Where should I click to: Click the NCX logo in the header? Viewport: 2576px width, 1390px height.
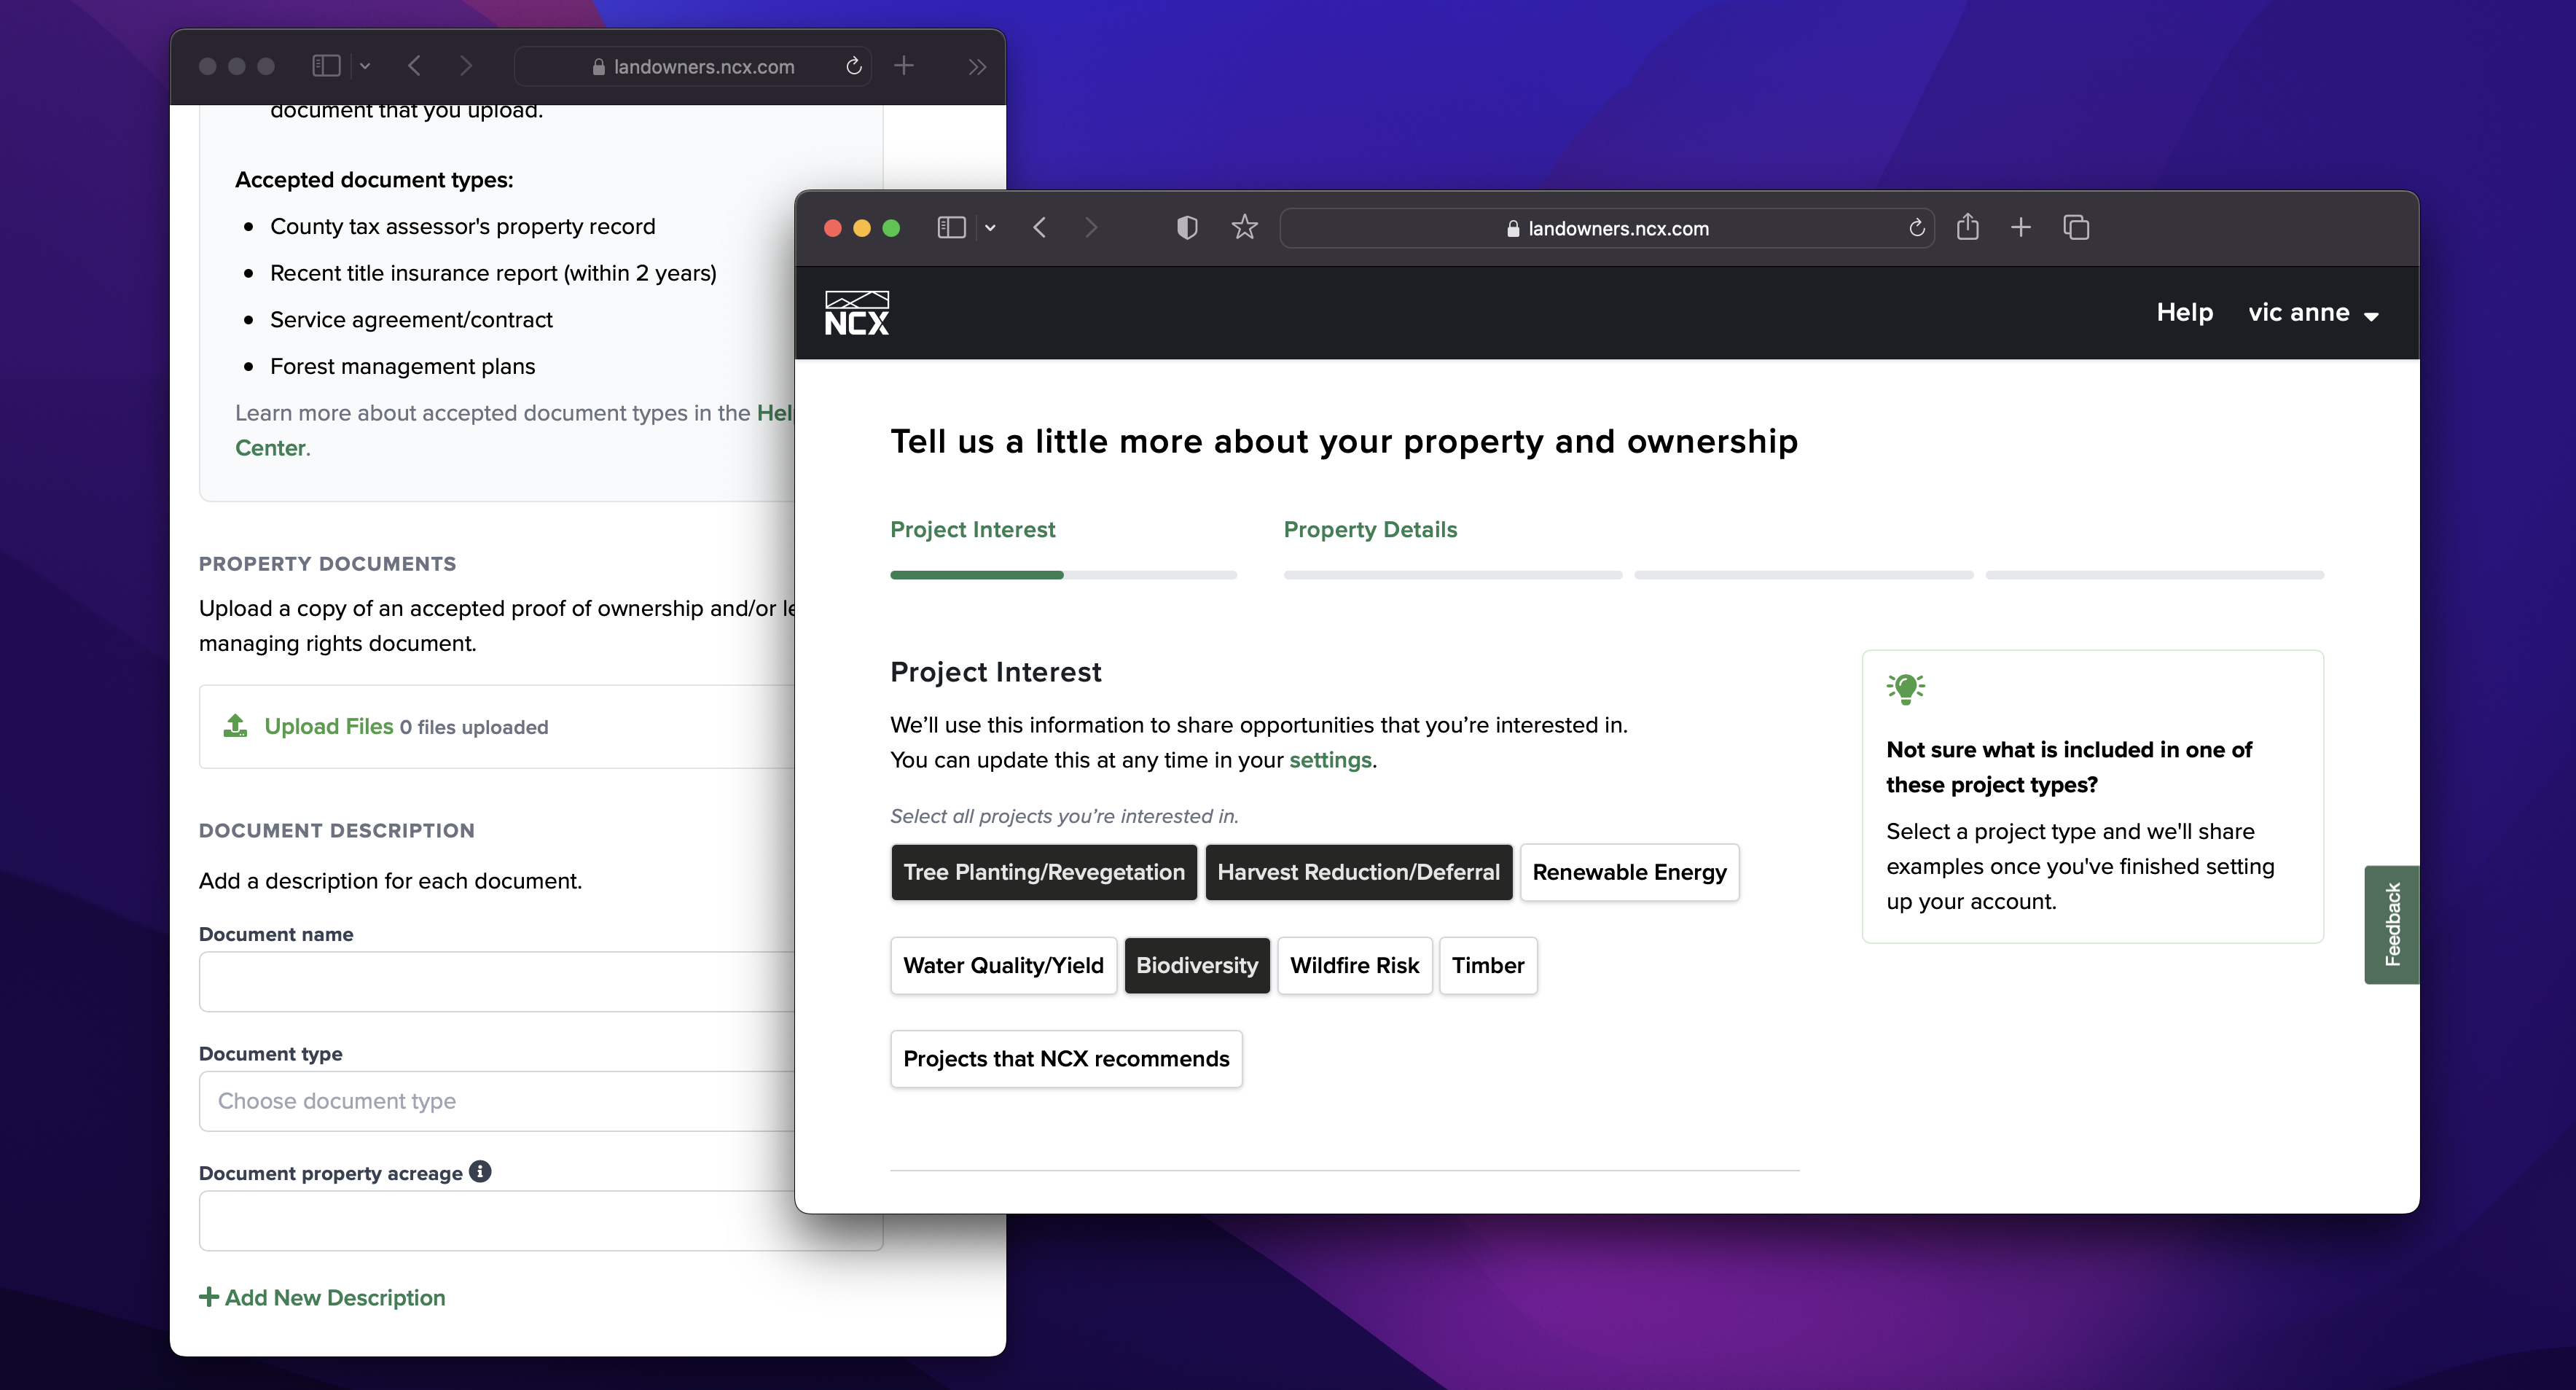click(856, 313)
